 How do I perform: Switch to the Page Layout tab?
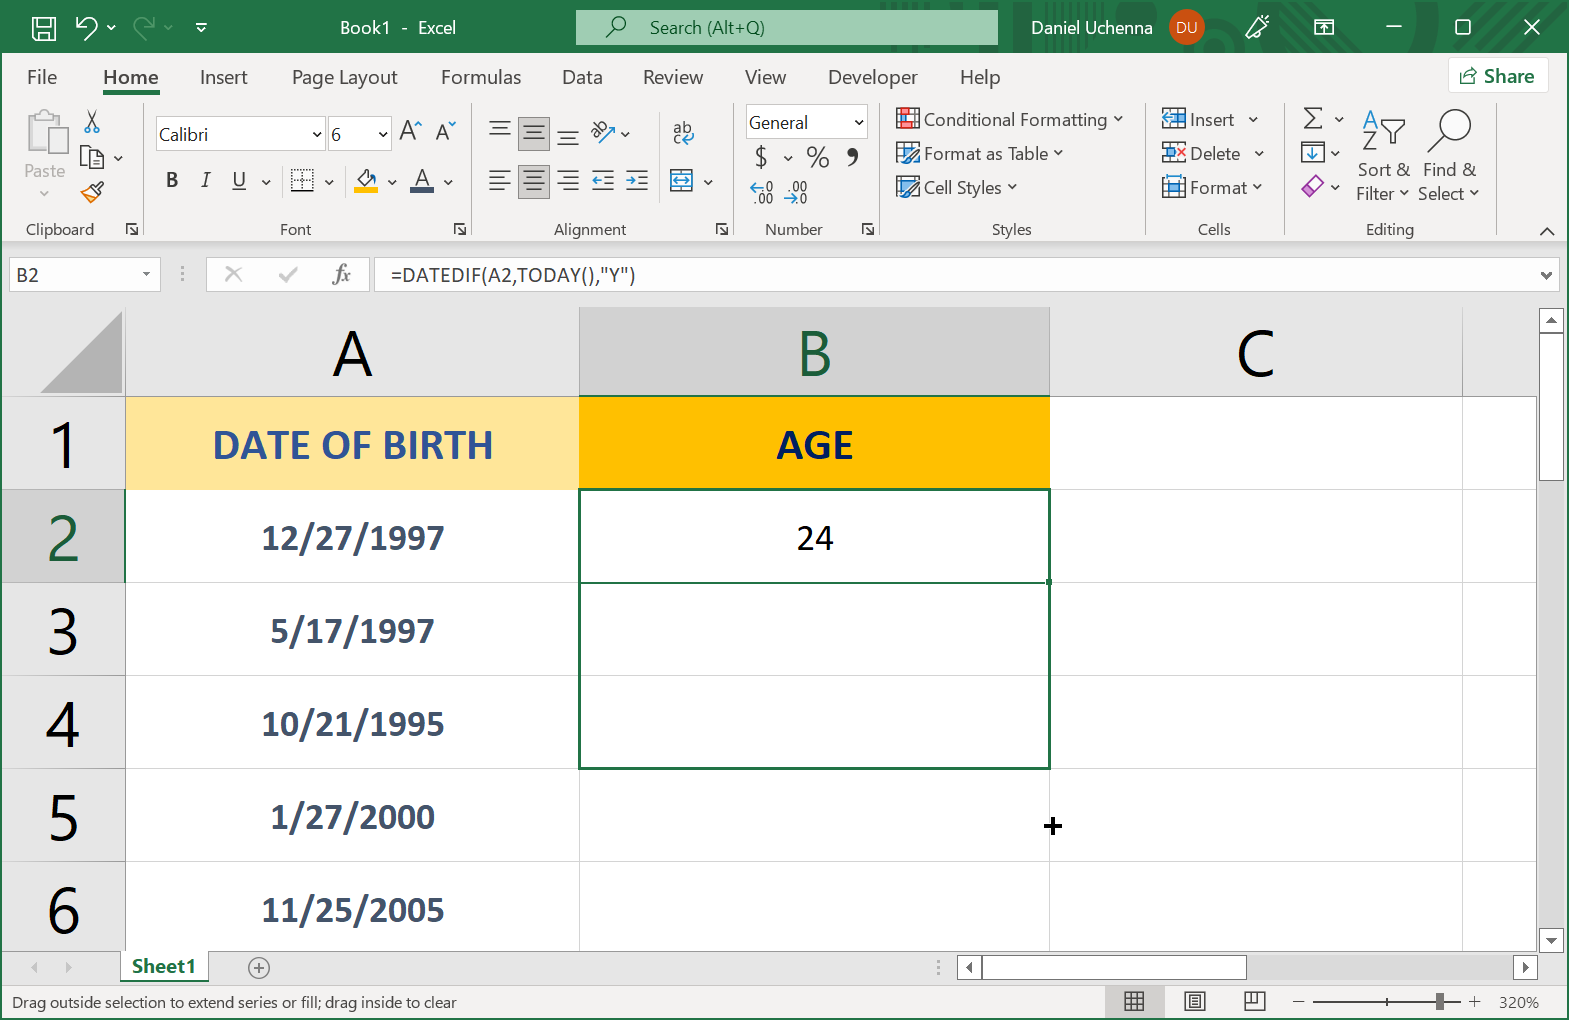pyautogui.click(x=344, y=77)
